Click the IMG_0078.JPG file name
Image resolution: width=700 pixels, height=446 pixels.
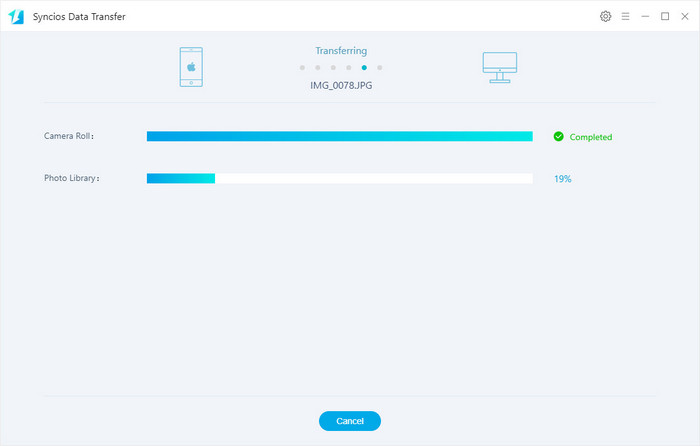click(x=341, y=85)
